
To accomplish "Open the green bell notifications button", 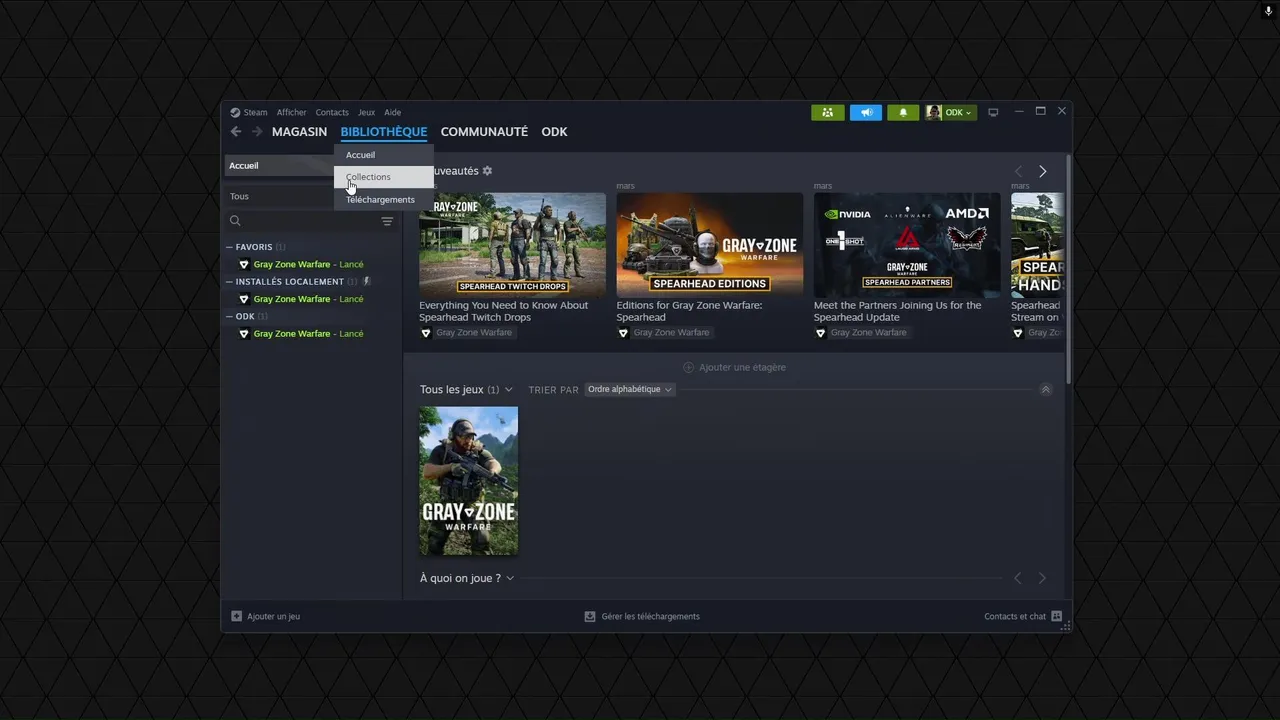I will point(903,112).
